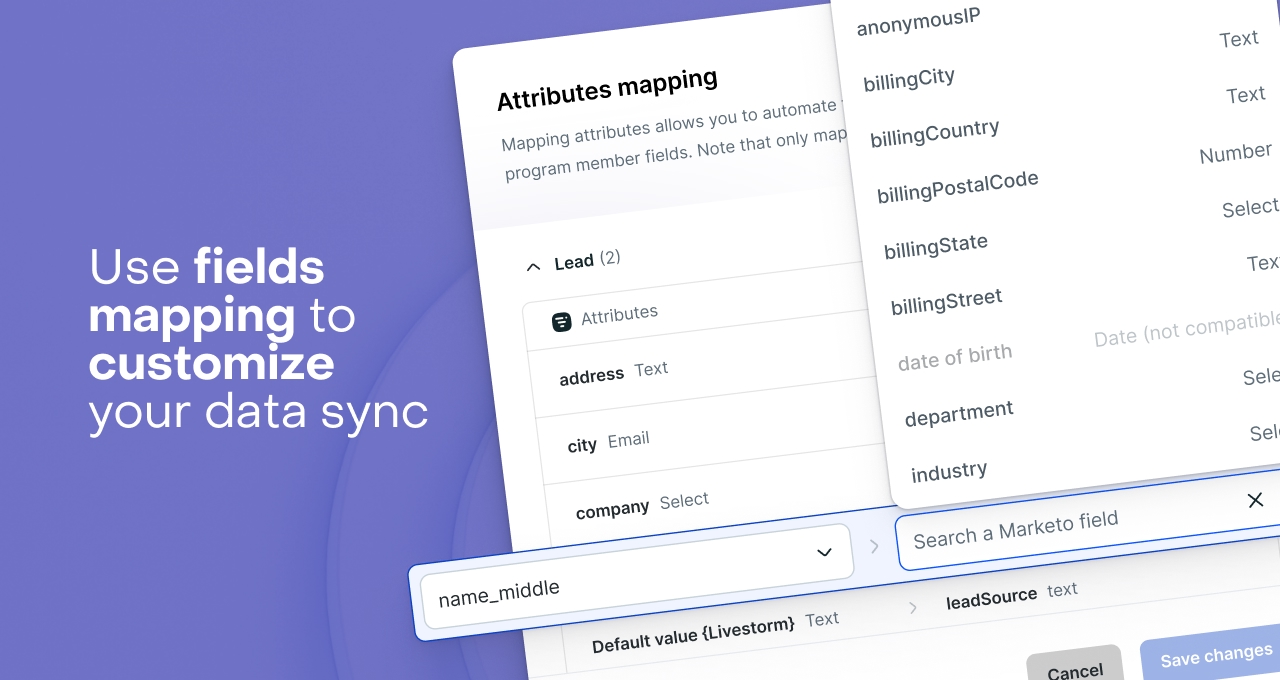Clear the Marketo field search with X
Image resolution: width=1280 pixels, height=680 pixels.
pos(1255,500)
